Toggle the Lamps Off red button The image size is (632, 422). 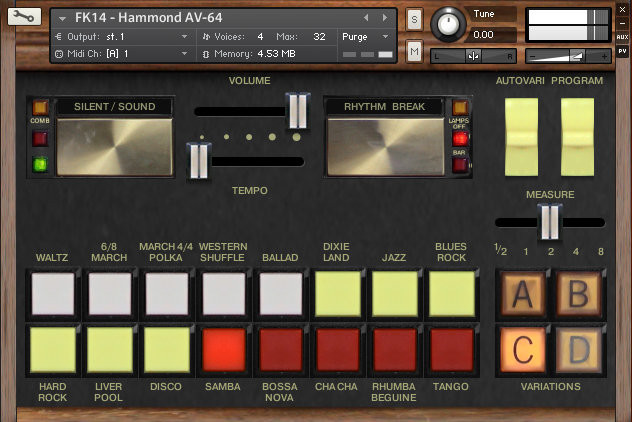[461, 138]
